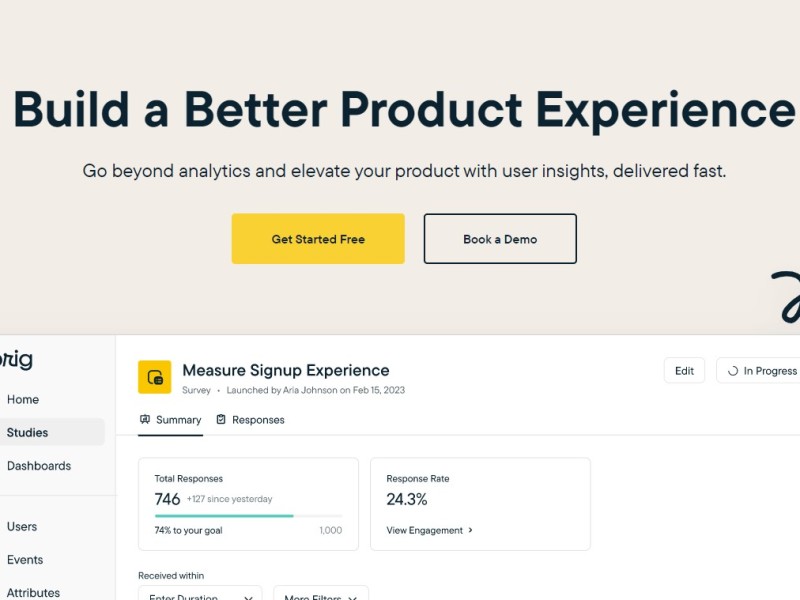Select the Summary tab
This screenshot has width=800, height=600.
pyautogui.click(x=170, y=420)
